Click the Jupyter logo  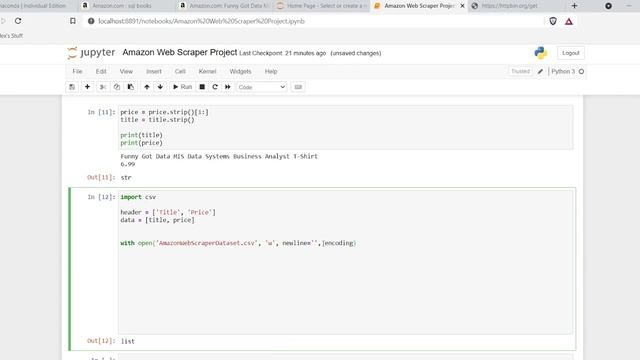(x=91, y=53)
